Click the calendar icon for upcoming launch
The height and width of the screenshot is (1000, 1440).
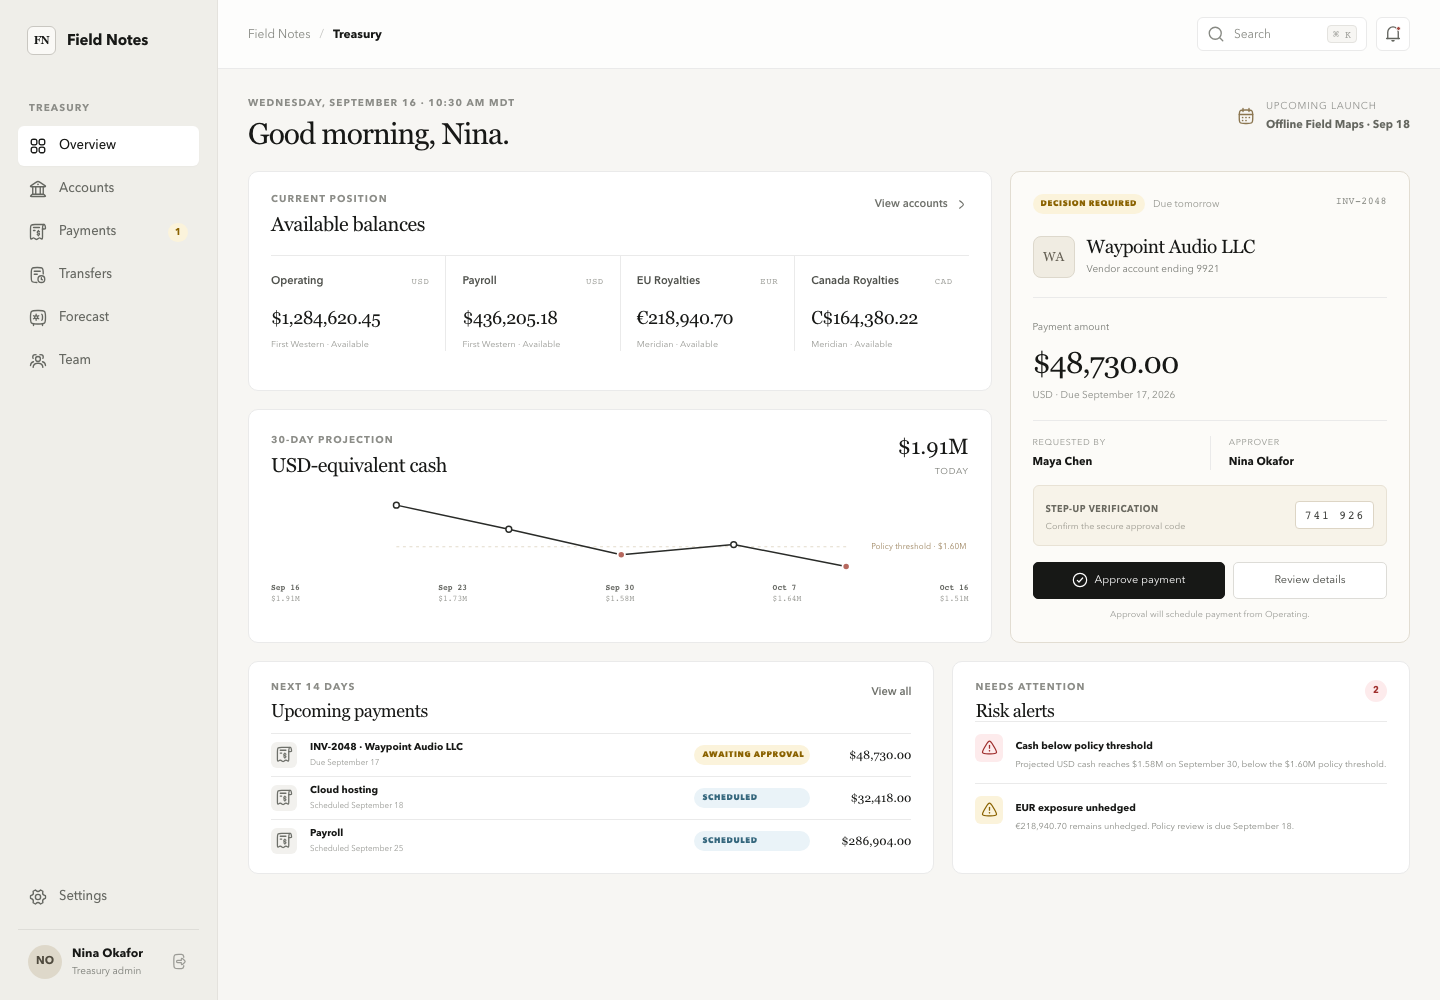pyautogui.click(x=1246, y=116)
